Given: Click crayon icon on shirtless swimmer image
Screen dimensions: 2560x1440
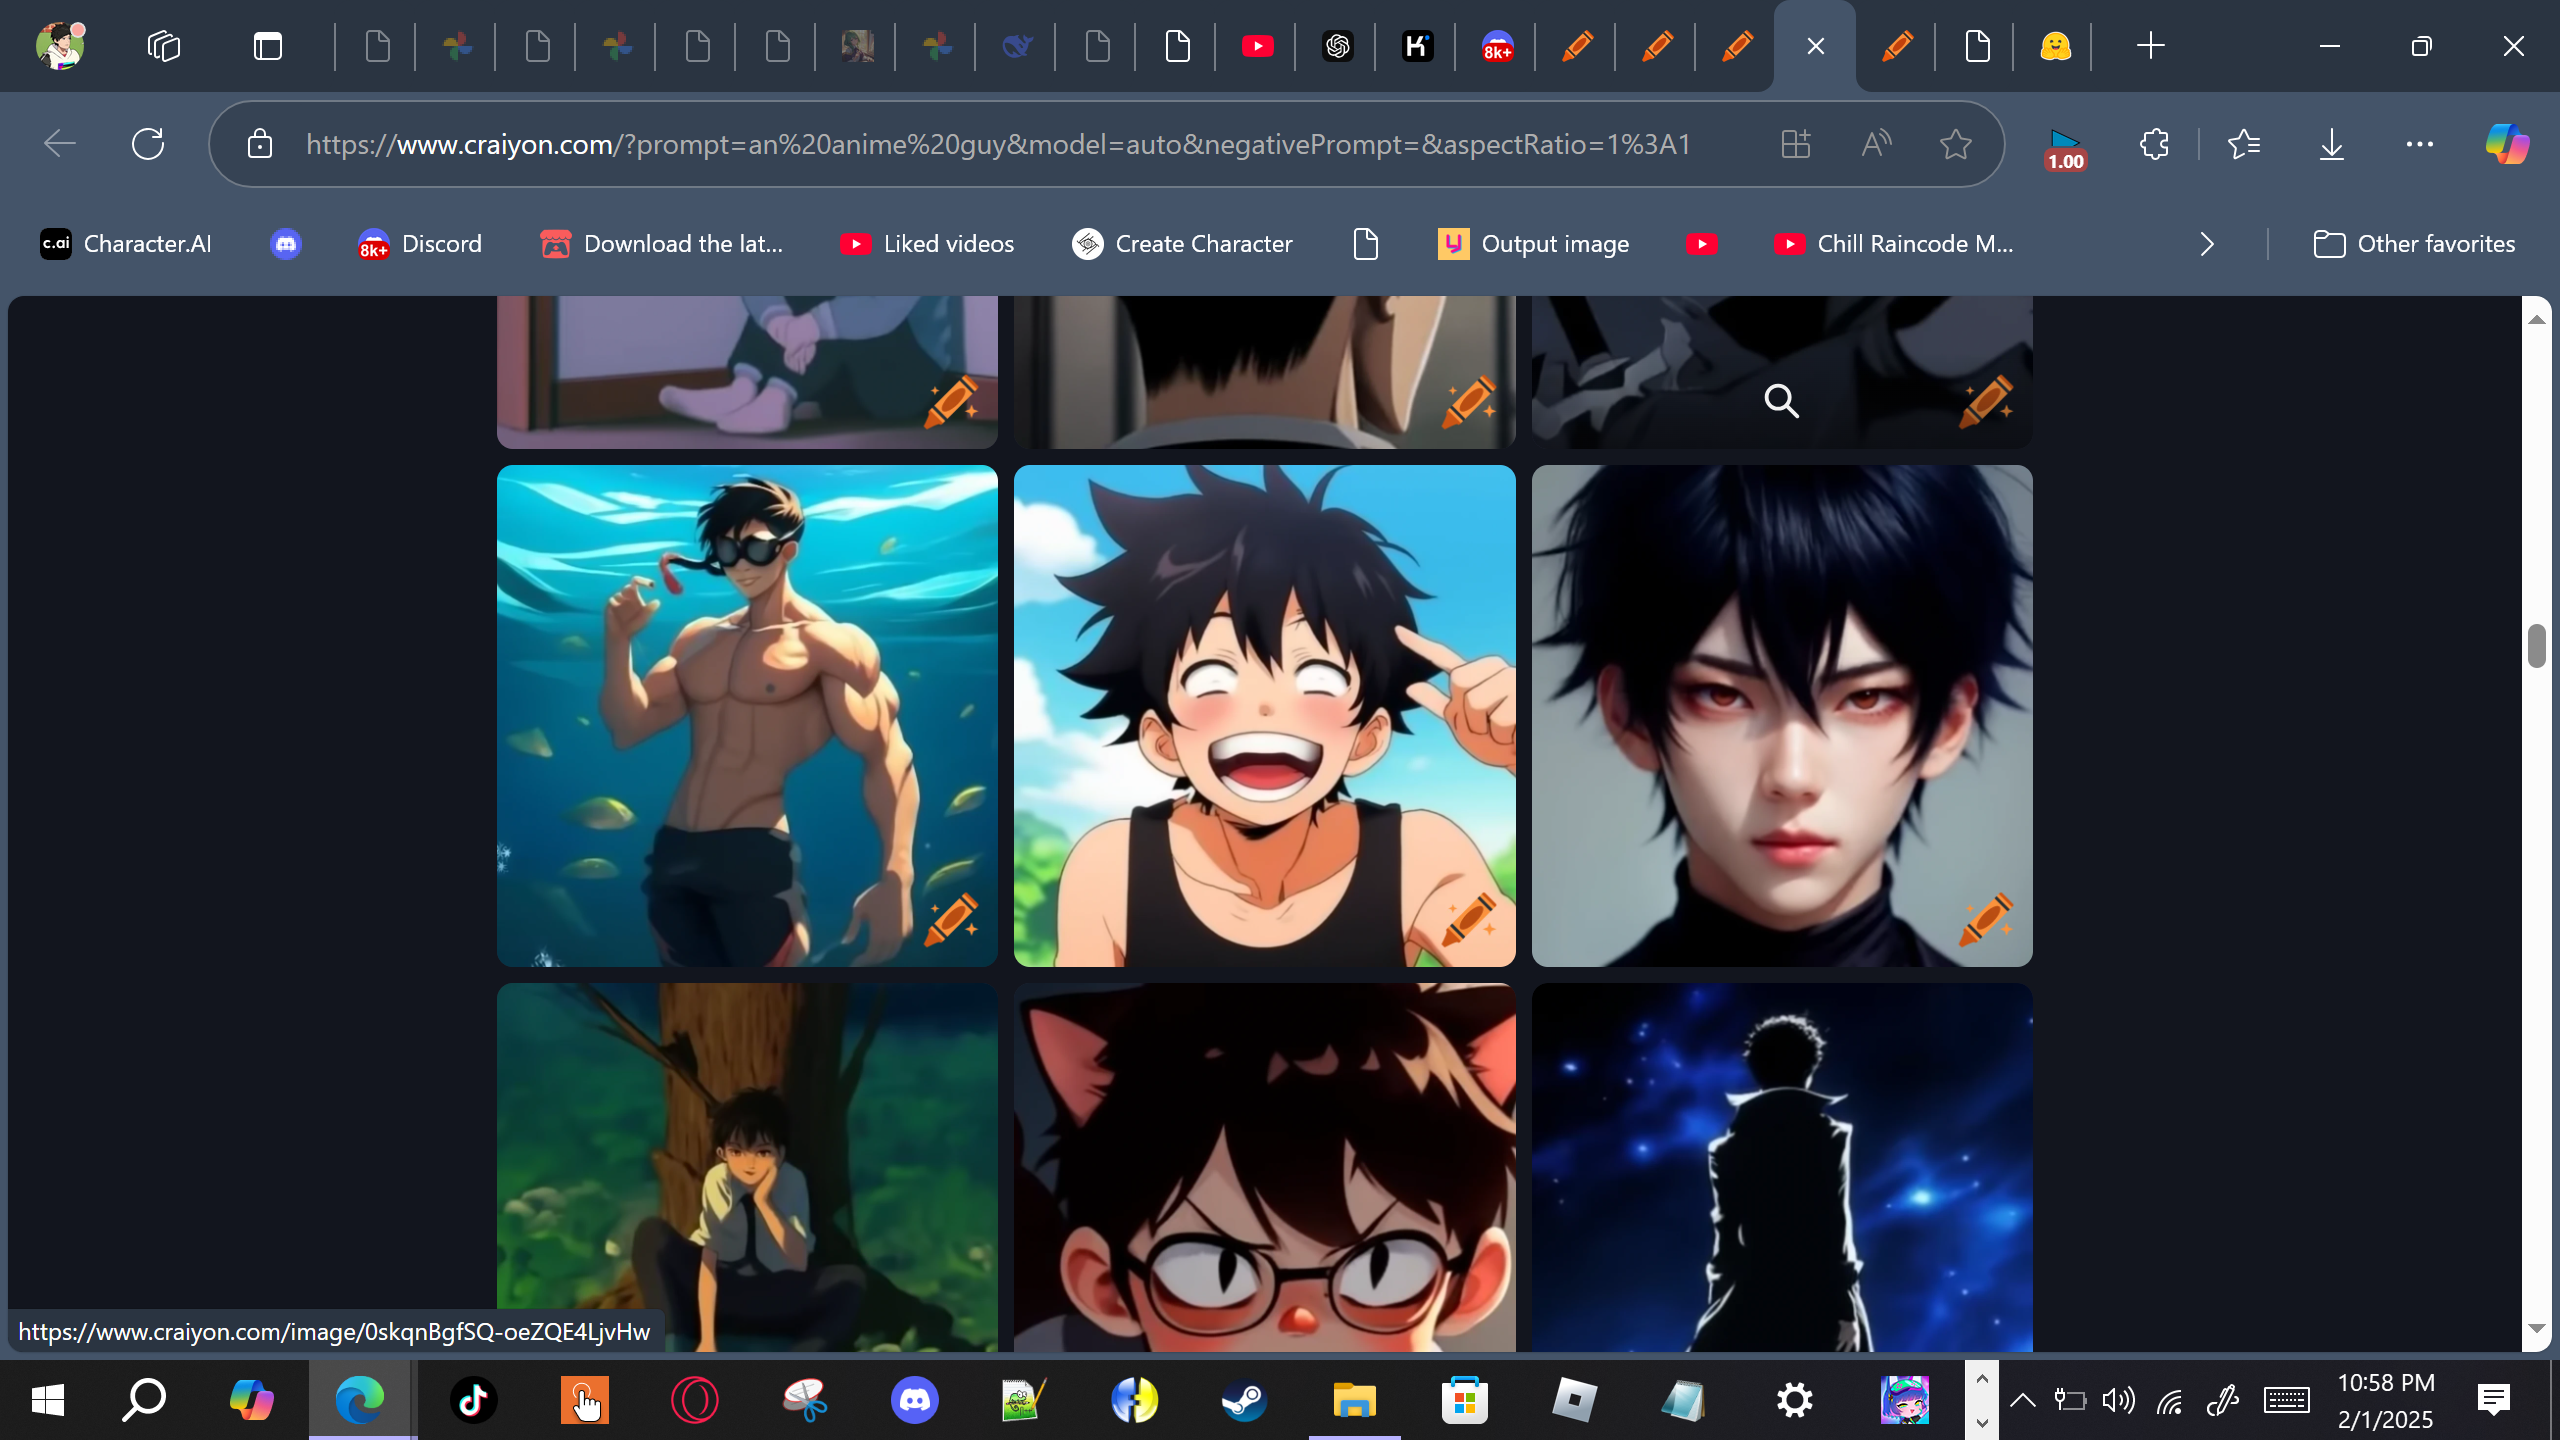Looking at the screenshot, I should tap(950, 918).
